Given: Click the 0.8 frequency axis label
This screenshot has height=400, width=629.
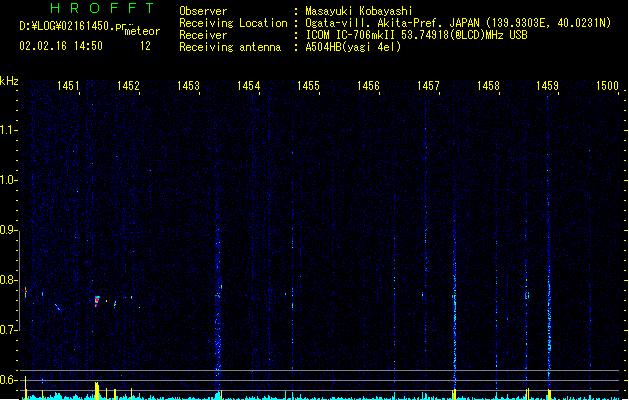Looking at the screenshot, I should (8, 280).
